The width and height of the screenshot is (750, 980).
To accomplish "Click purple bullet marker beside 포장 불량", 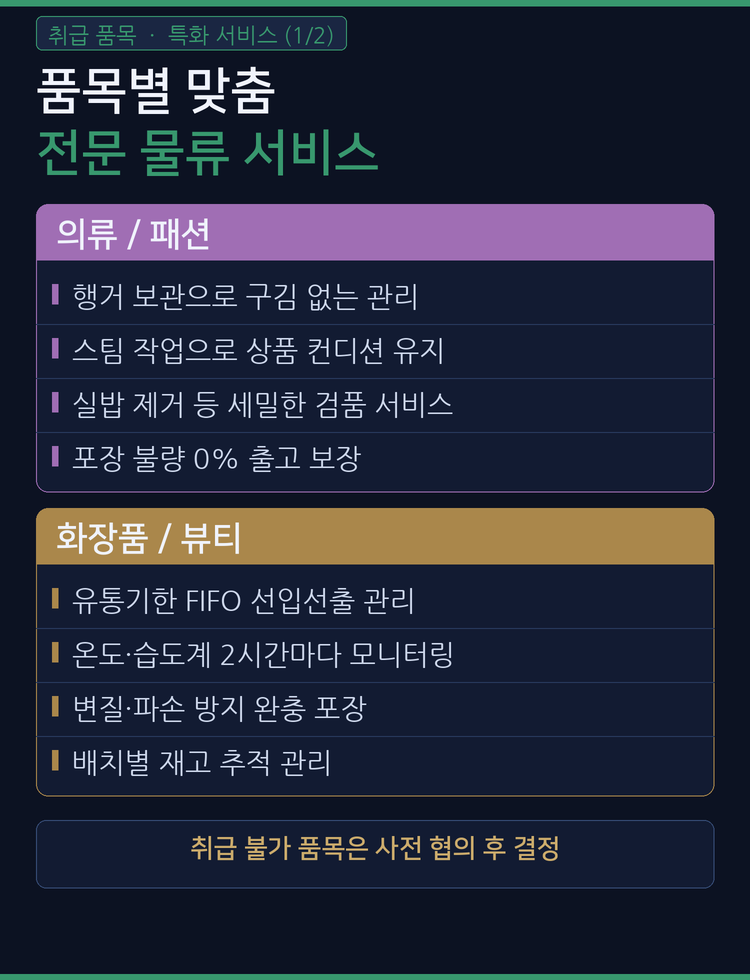I will [56, 457].
